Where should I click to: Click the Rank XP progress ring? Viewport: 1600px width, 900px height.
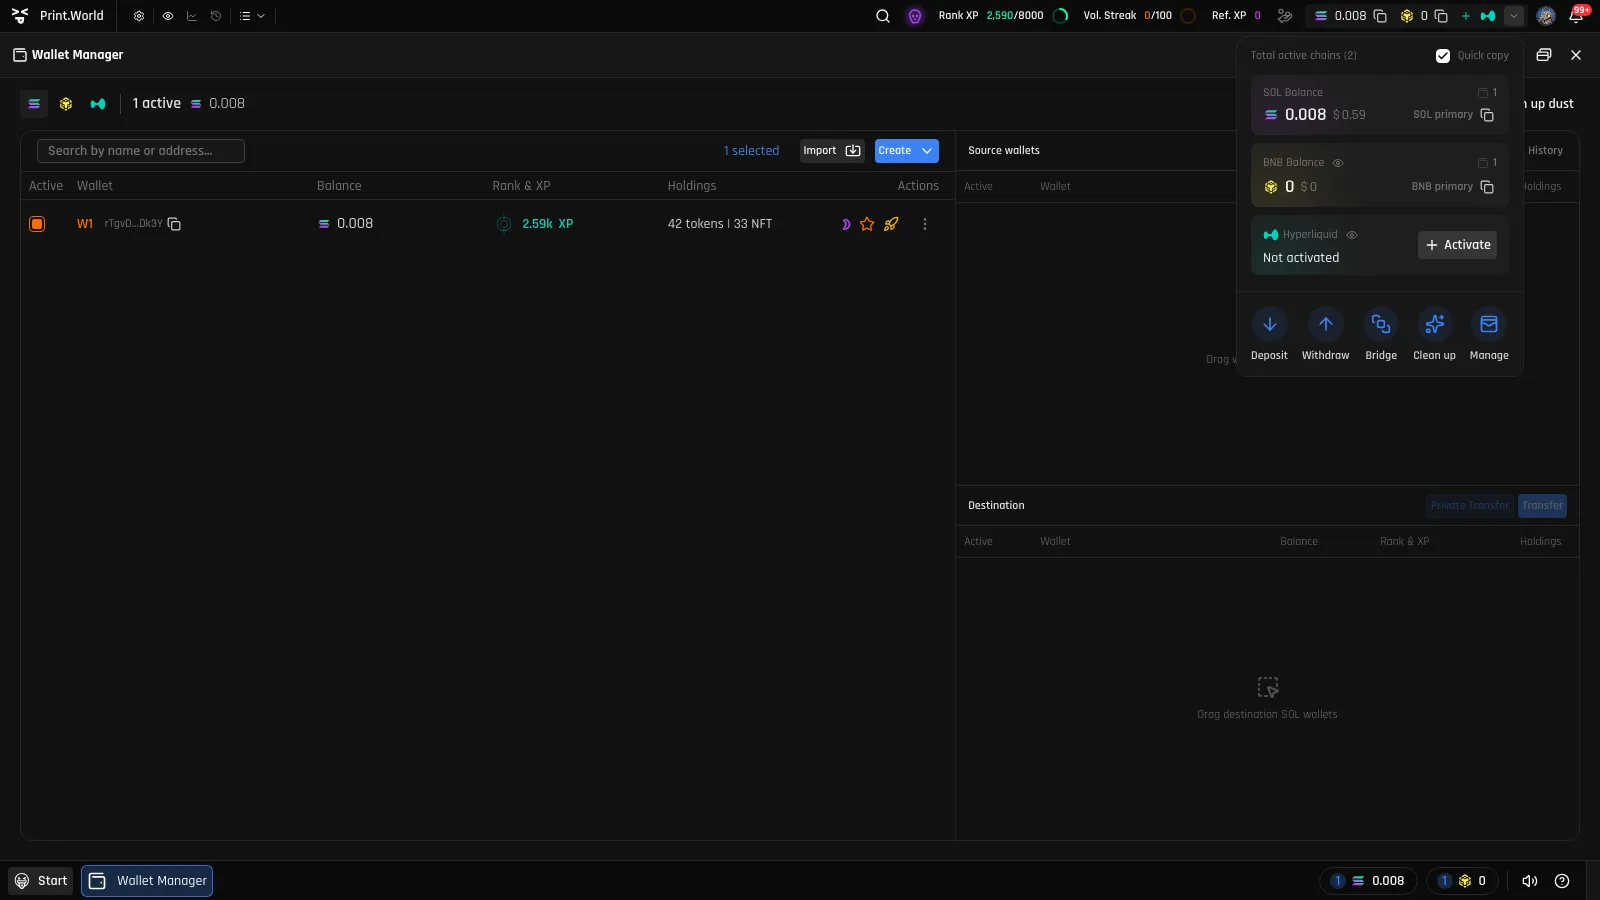click(1061, 16)
